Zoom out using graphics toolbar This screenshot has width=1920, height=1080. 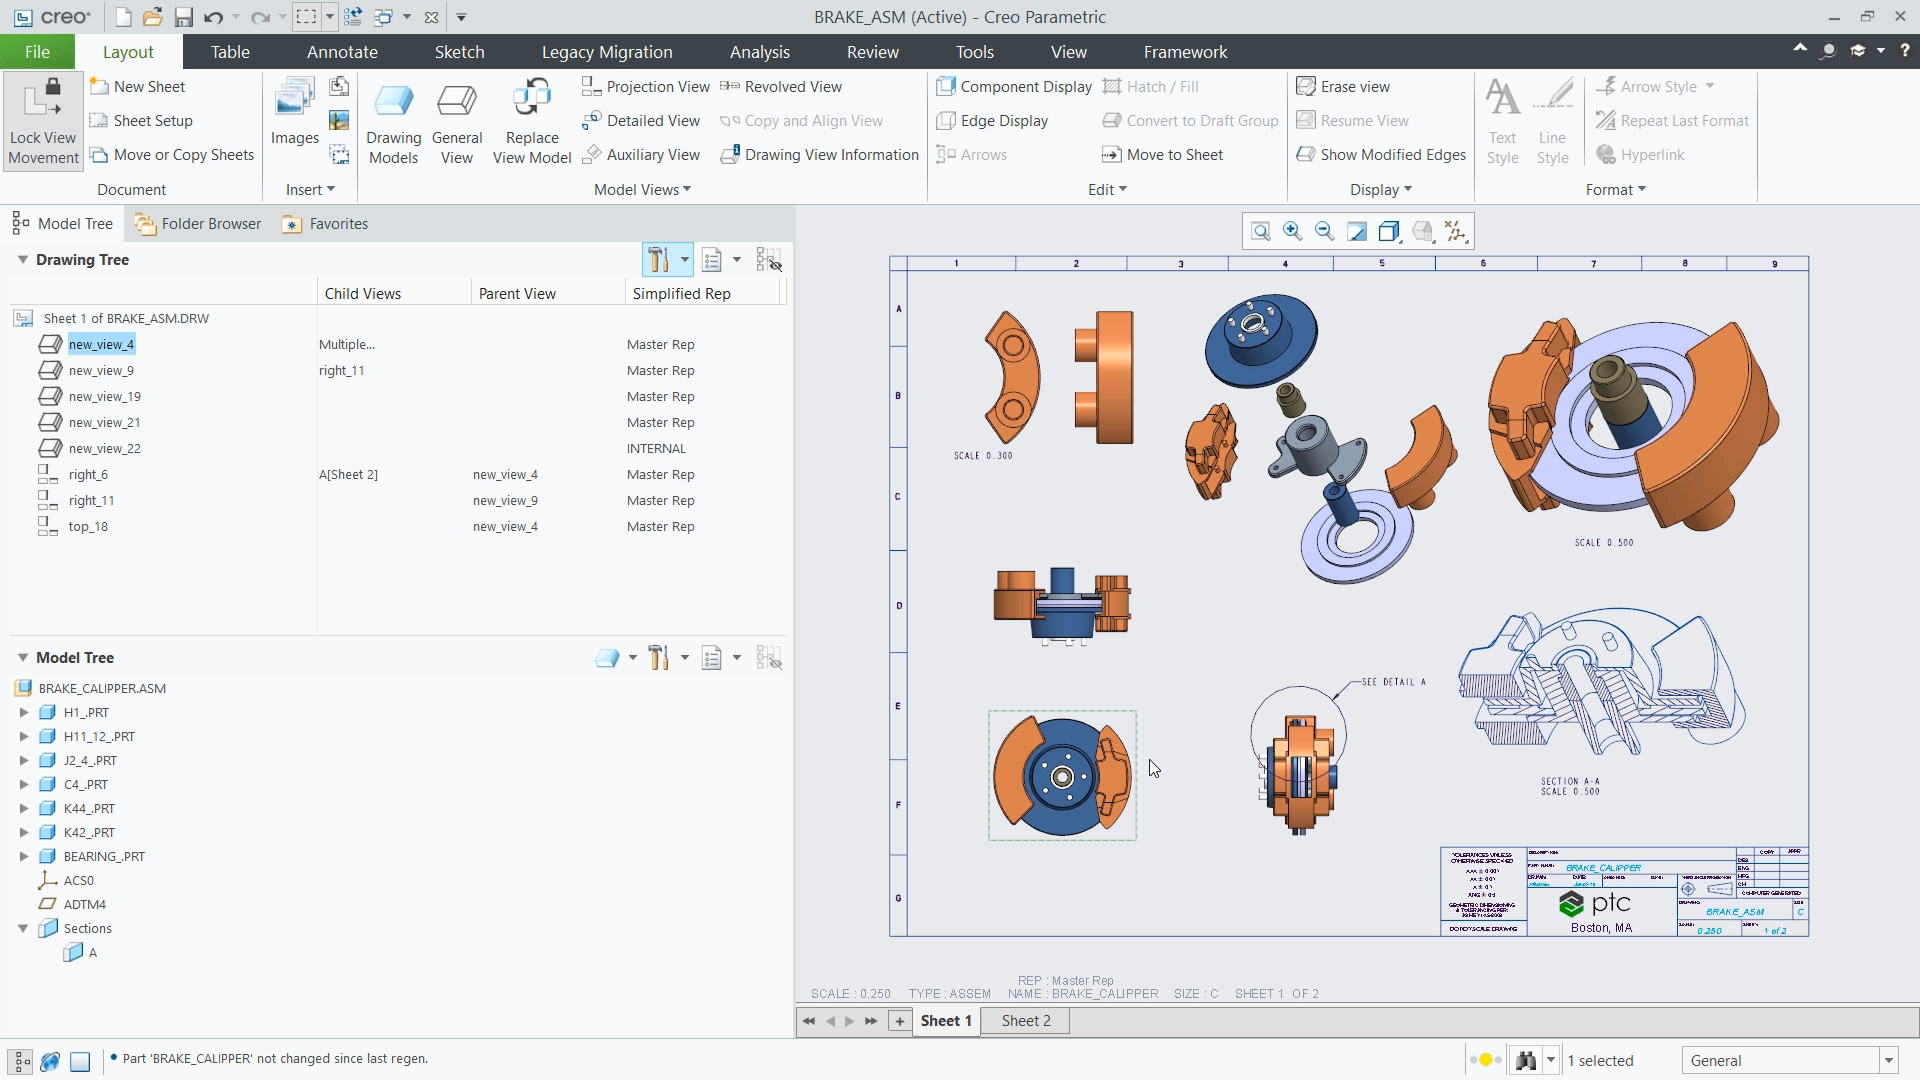coord(1325,232)
